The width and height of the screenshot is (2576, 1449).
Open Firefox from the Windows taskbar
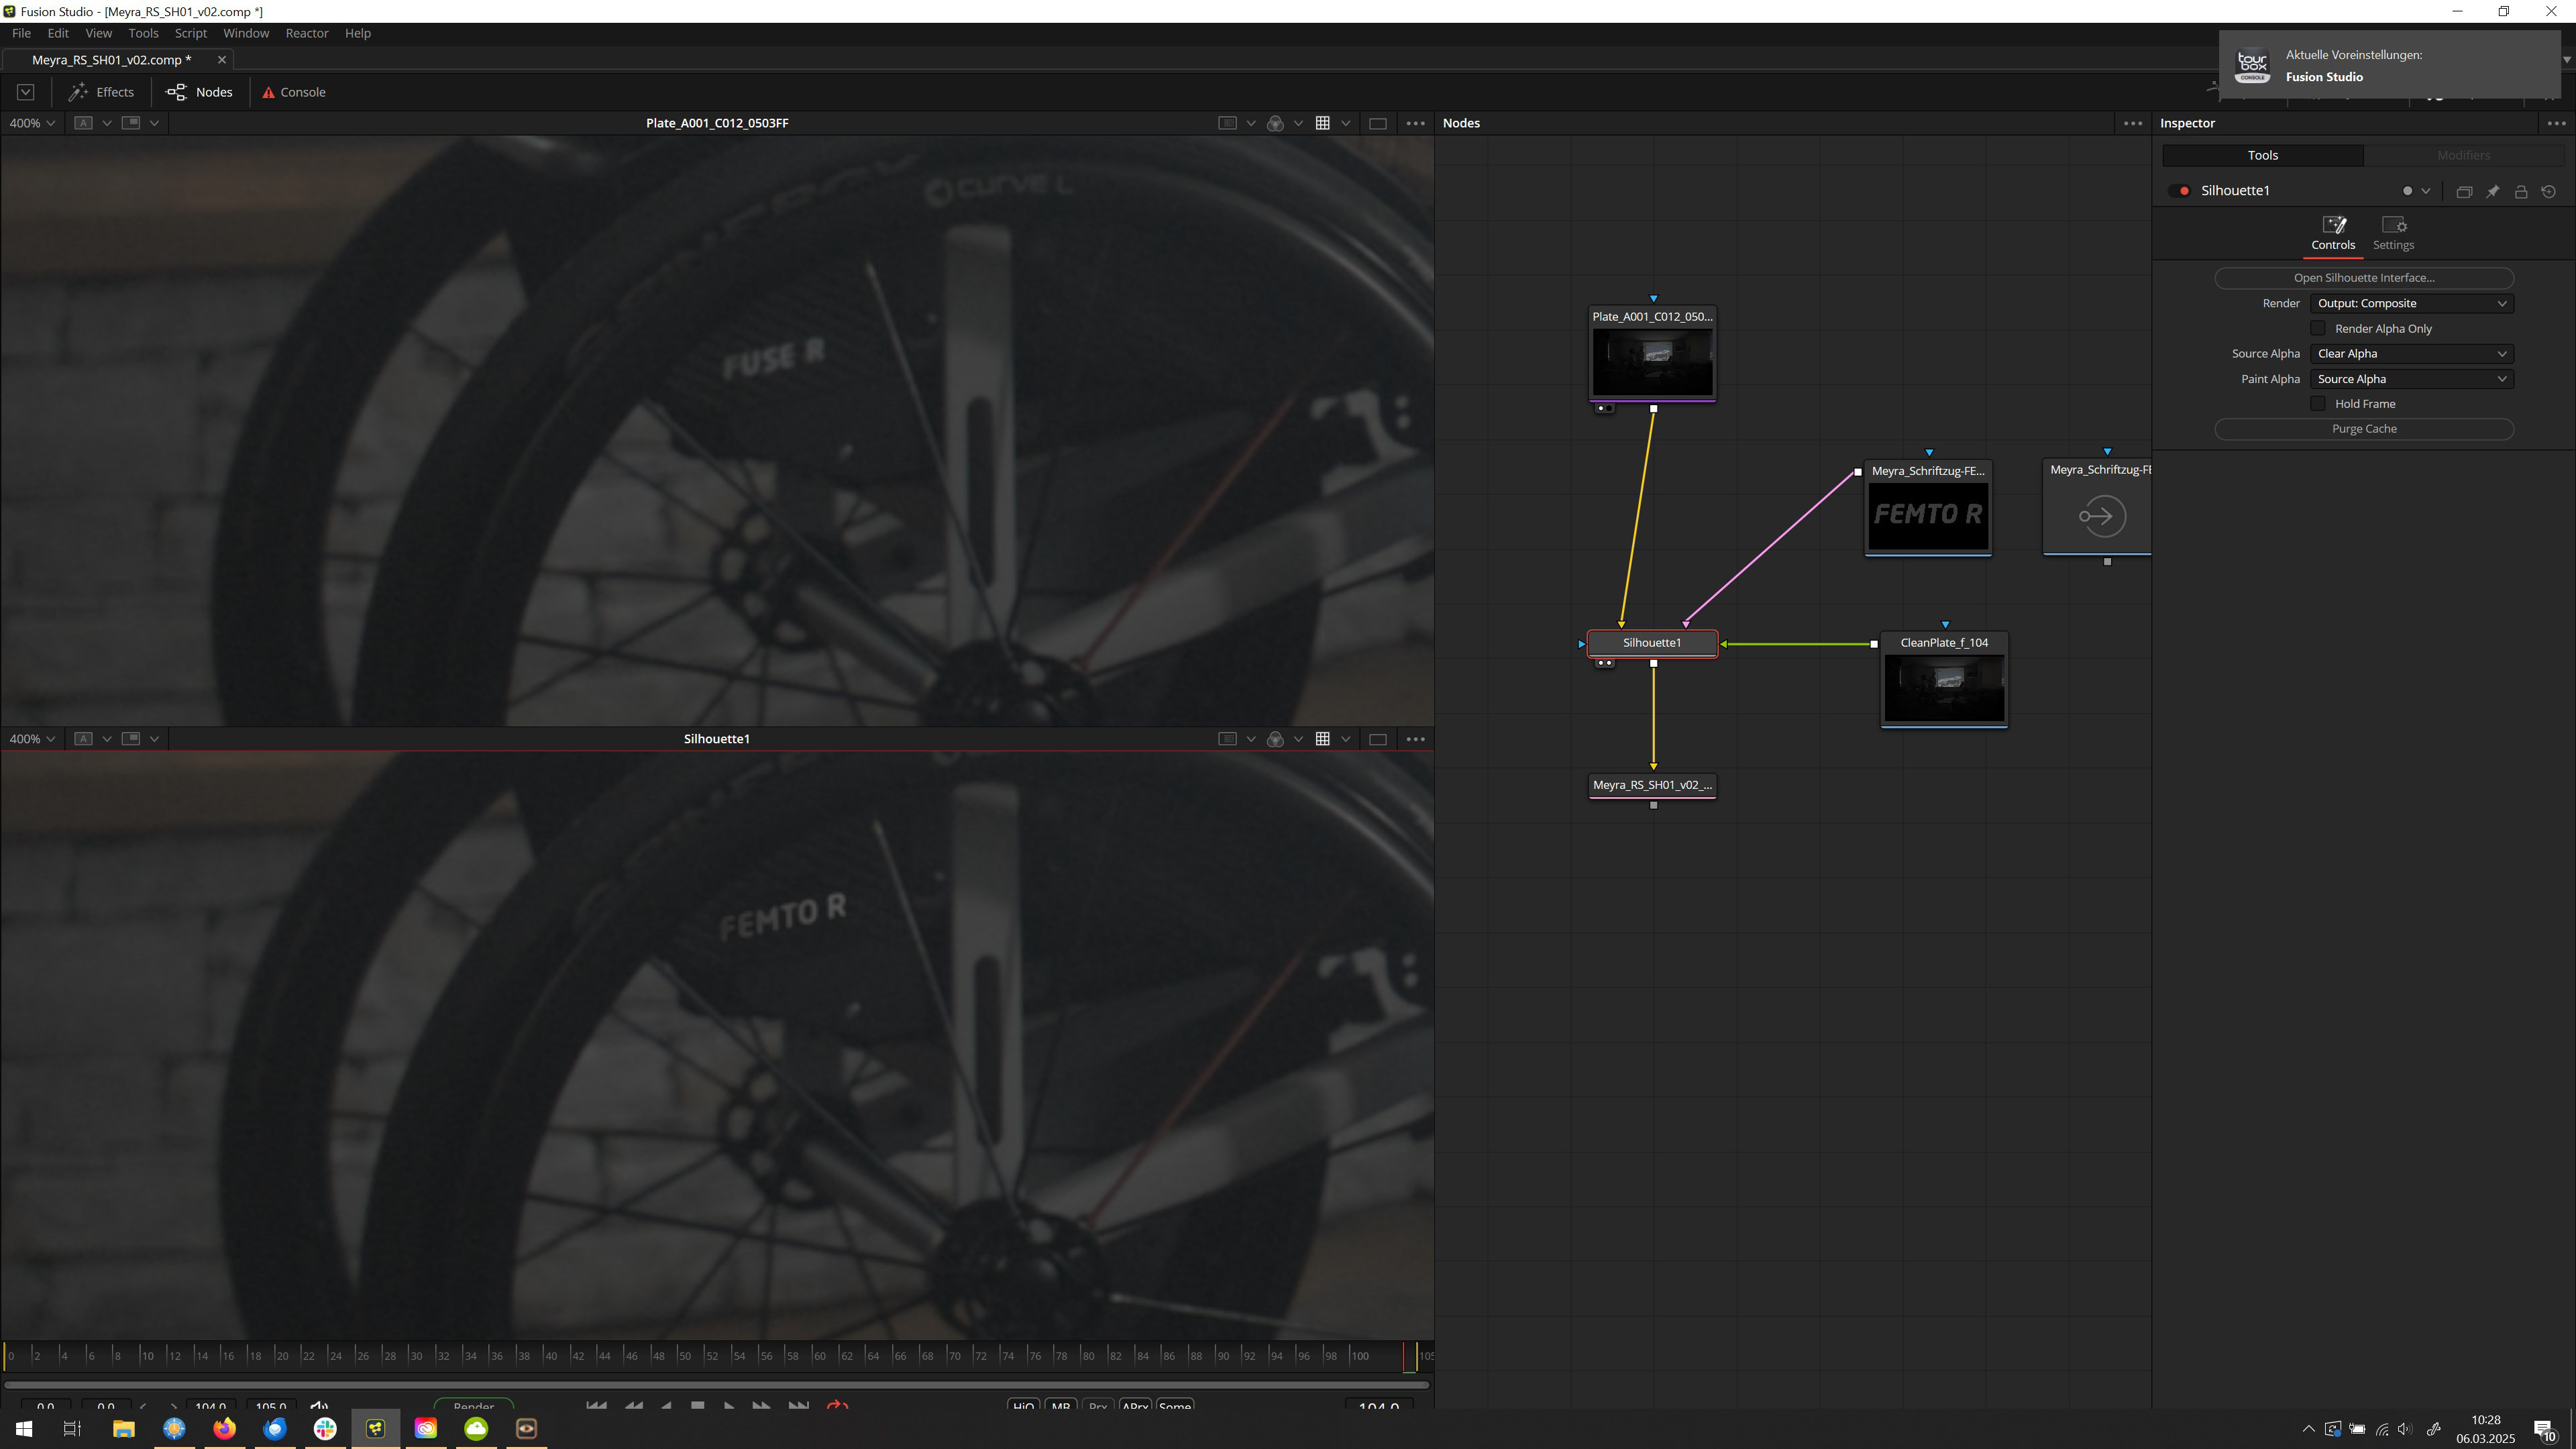coord(224,1428)
